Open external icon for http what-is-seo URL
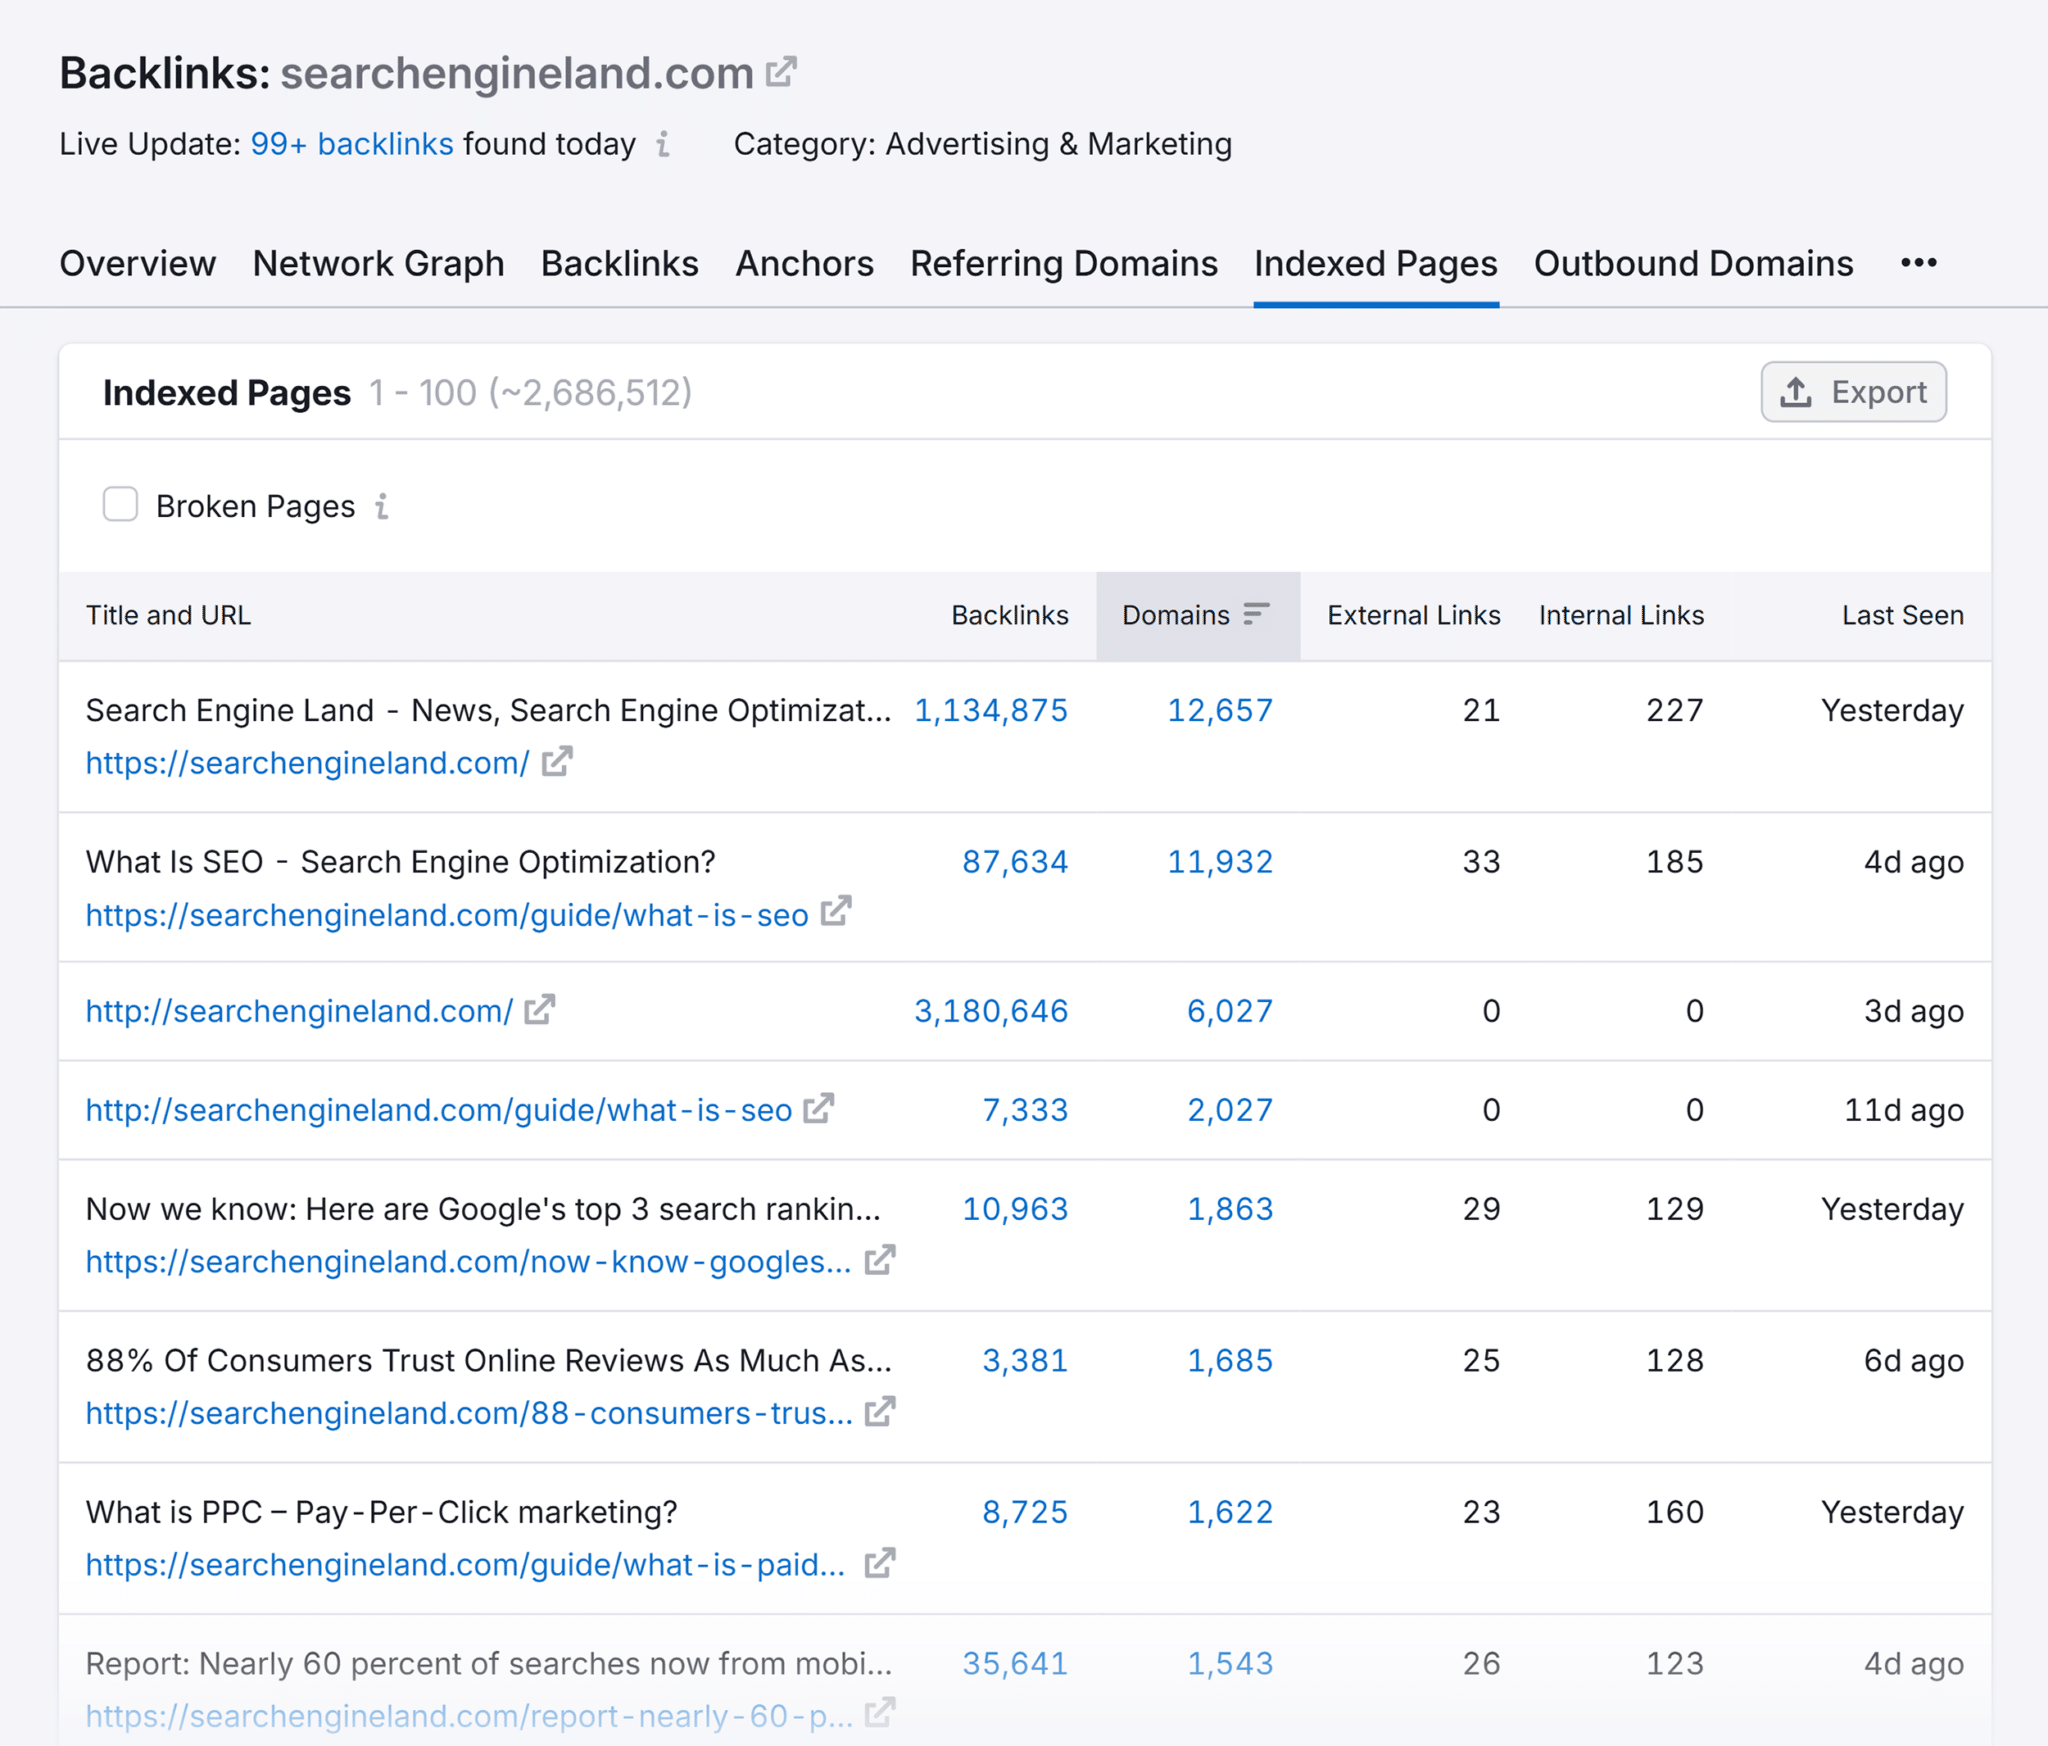This screenshot has width=2048, height=1746. pos(819,1108)
